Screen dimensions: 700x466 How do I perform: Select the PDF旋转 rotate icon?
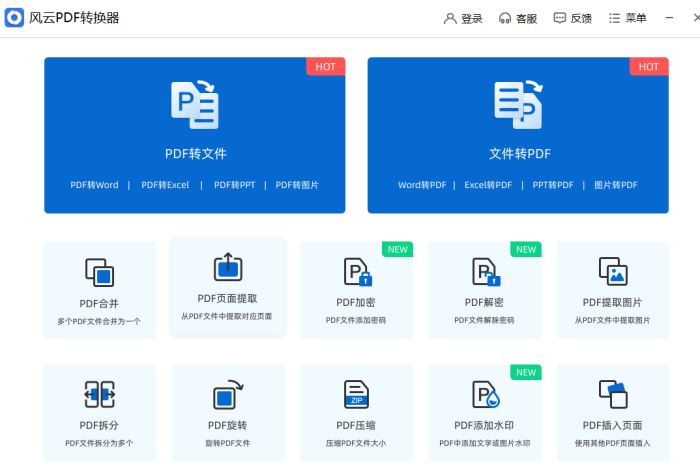pos(228,395)
